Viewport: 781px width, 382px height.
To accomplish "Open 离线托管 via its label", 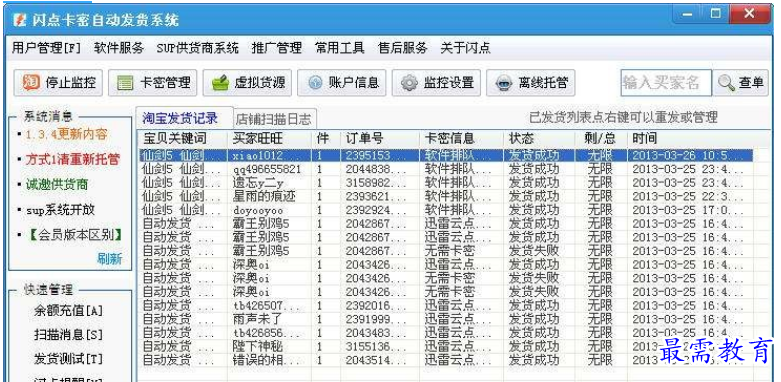I will [543, 83].
